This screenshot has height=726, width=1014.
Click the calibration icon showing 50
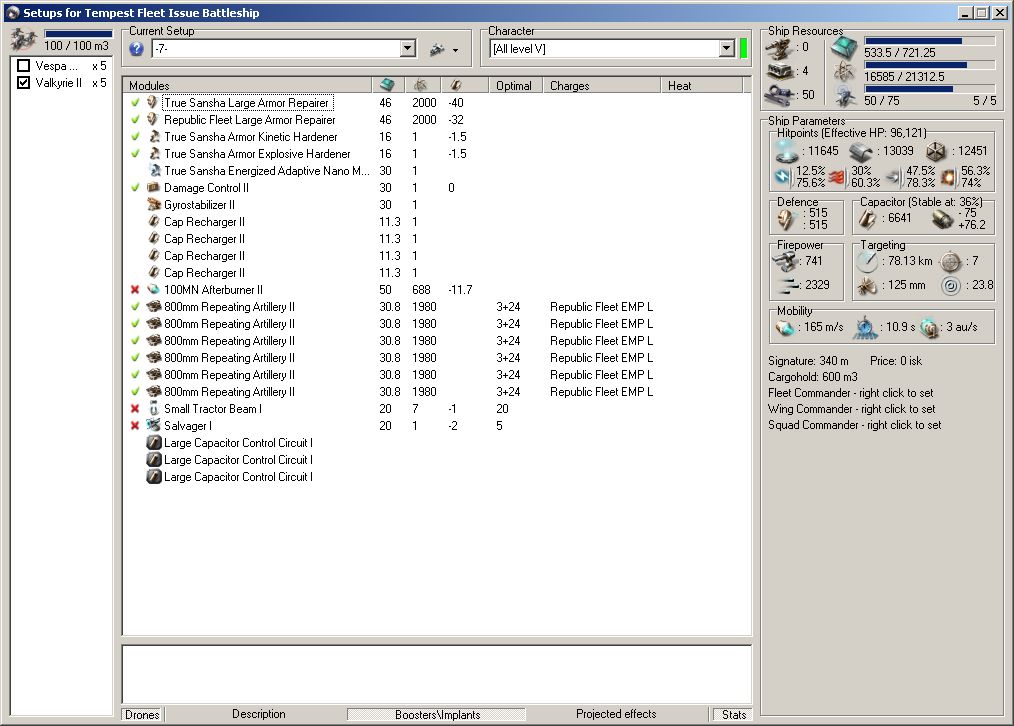point(781,96)
